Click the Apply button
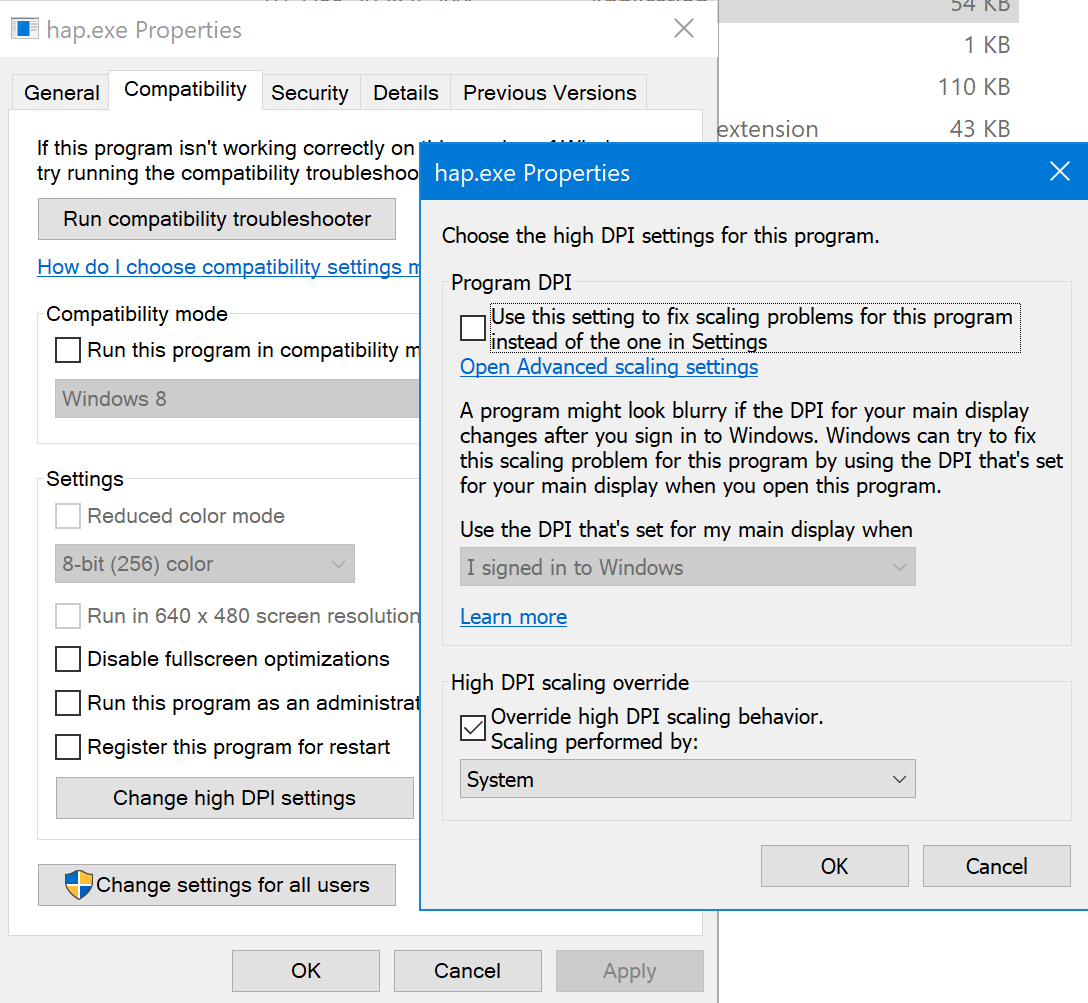1088x1003 pixels. [629, 970]
